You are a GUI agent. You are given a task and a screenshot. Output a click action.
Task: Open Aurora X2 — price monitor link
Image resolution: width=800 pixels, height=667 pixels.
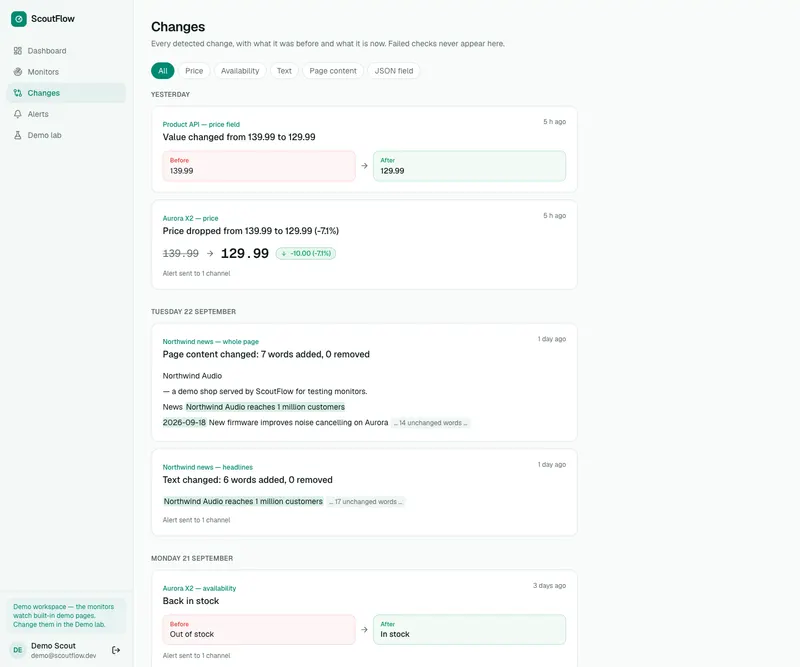click(190, 218)
